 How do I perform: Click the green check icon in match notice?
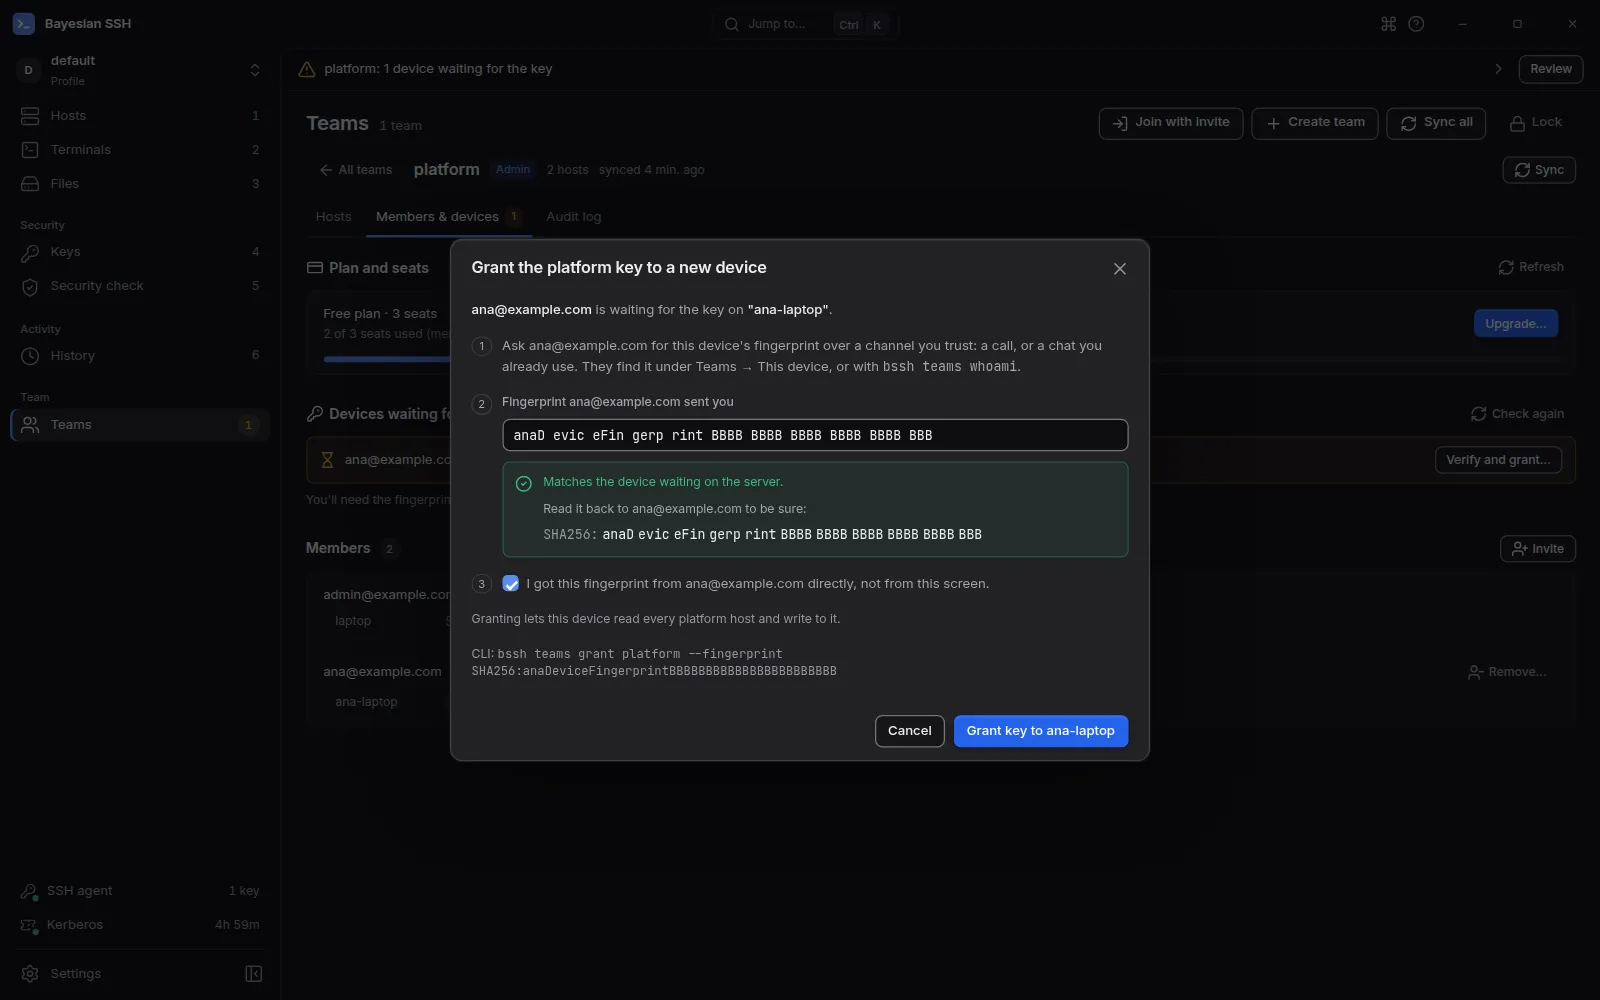(523, 484)
